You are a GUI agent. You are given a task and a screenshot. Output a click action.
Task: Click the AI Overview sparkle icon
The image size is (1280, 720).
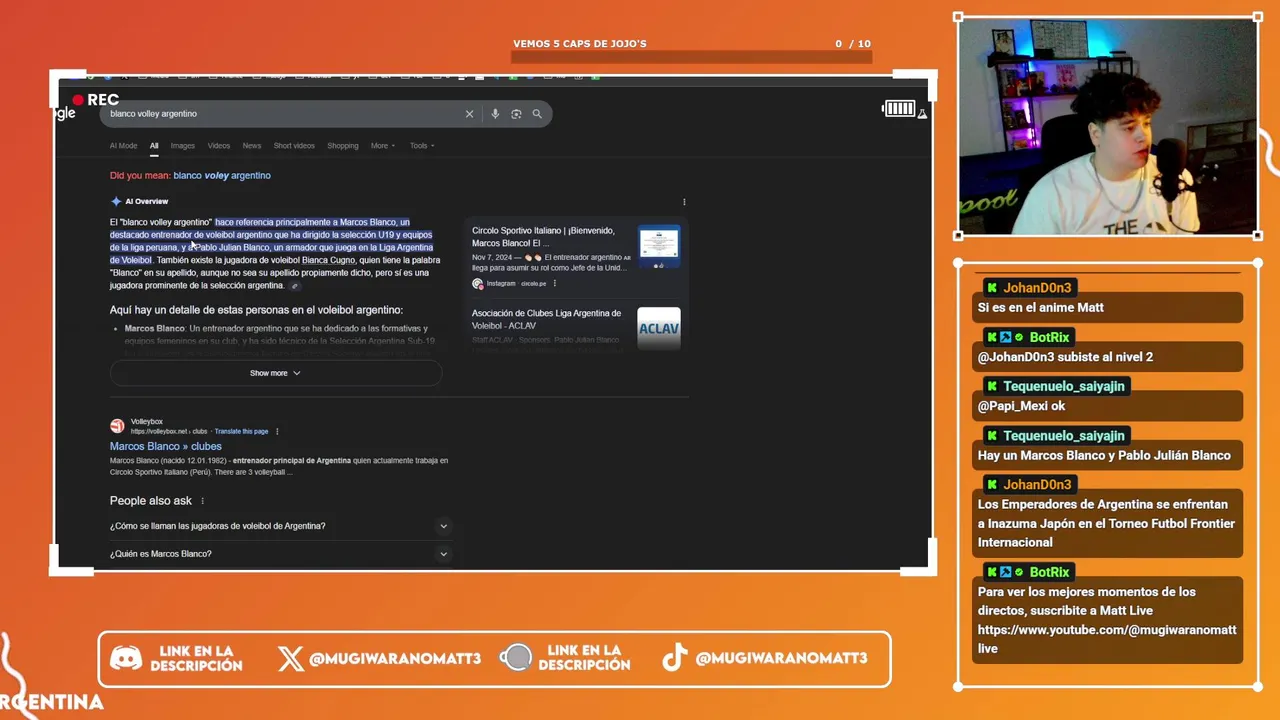point(116,201)
